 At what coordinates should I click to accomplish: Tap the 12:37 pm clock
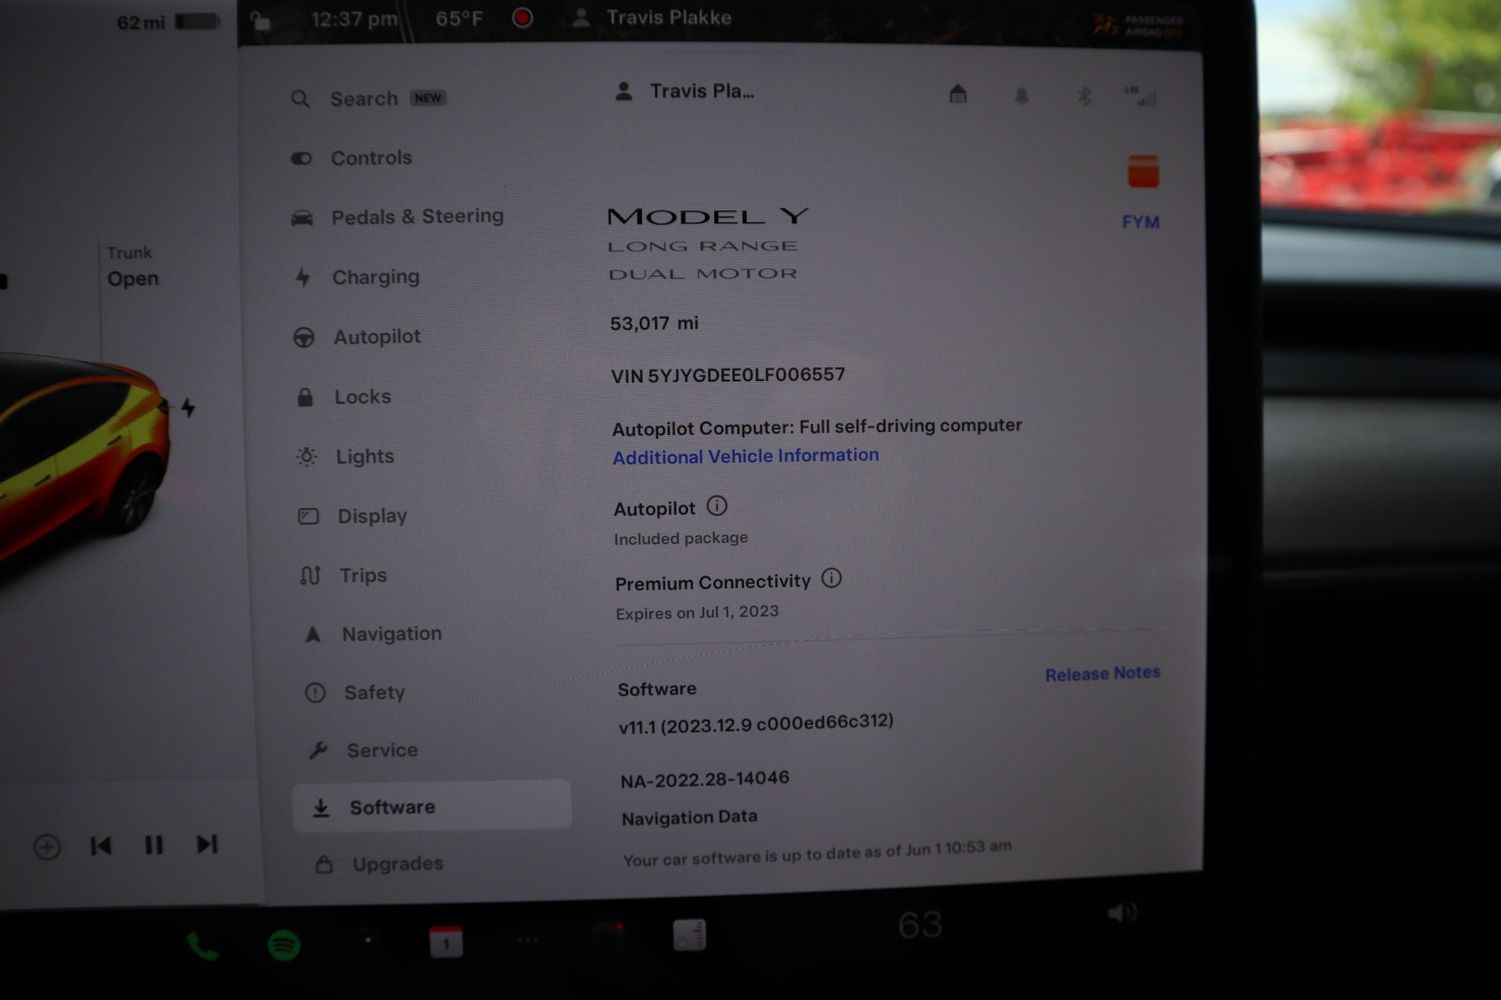tap(354, 19)
